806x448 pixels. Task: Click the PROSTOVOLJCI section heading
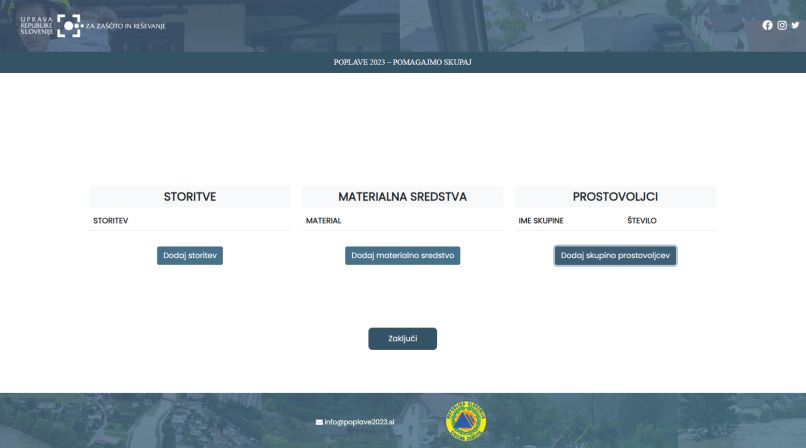[615, 197]
